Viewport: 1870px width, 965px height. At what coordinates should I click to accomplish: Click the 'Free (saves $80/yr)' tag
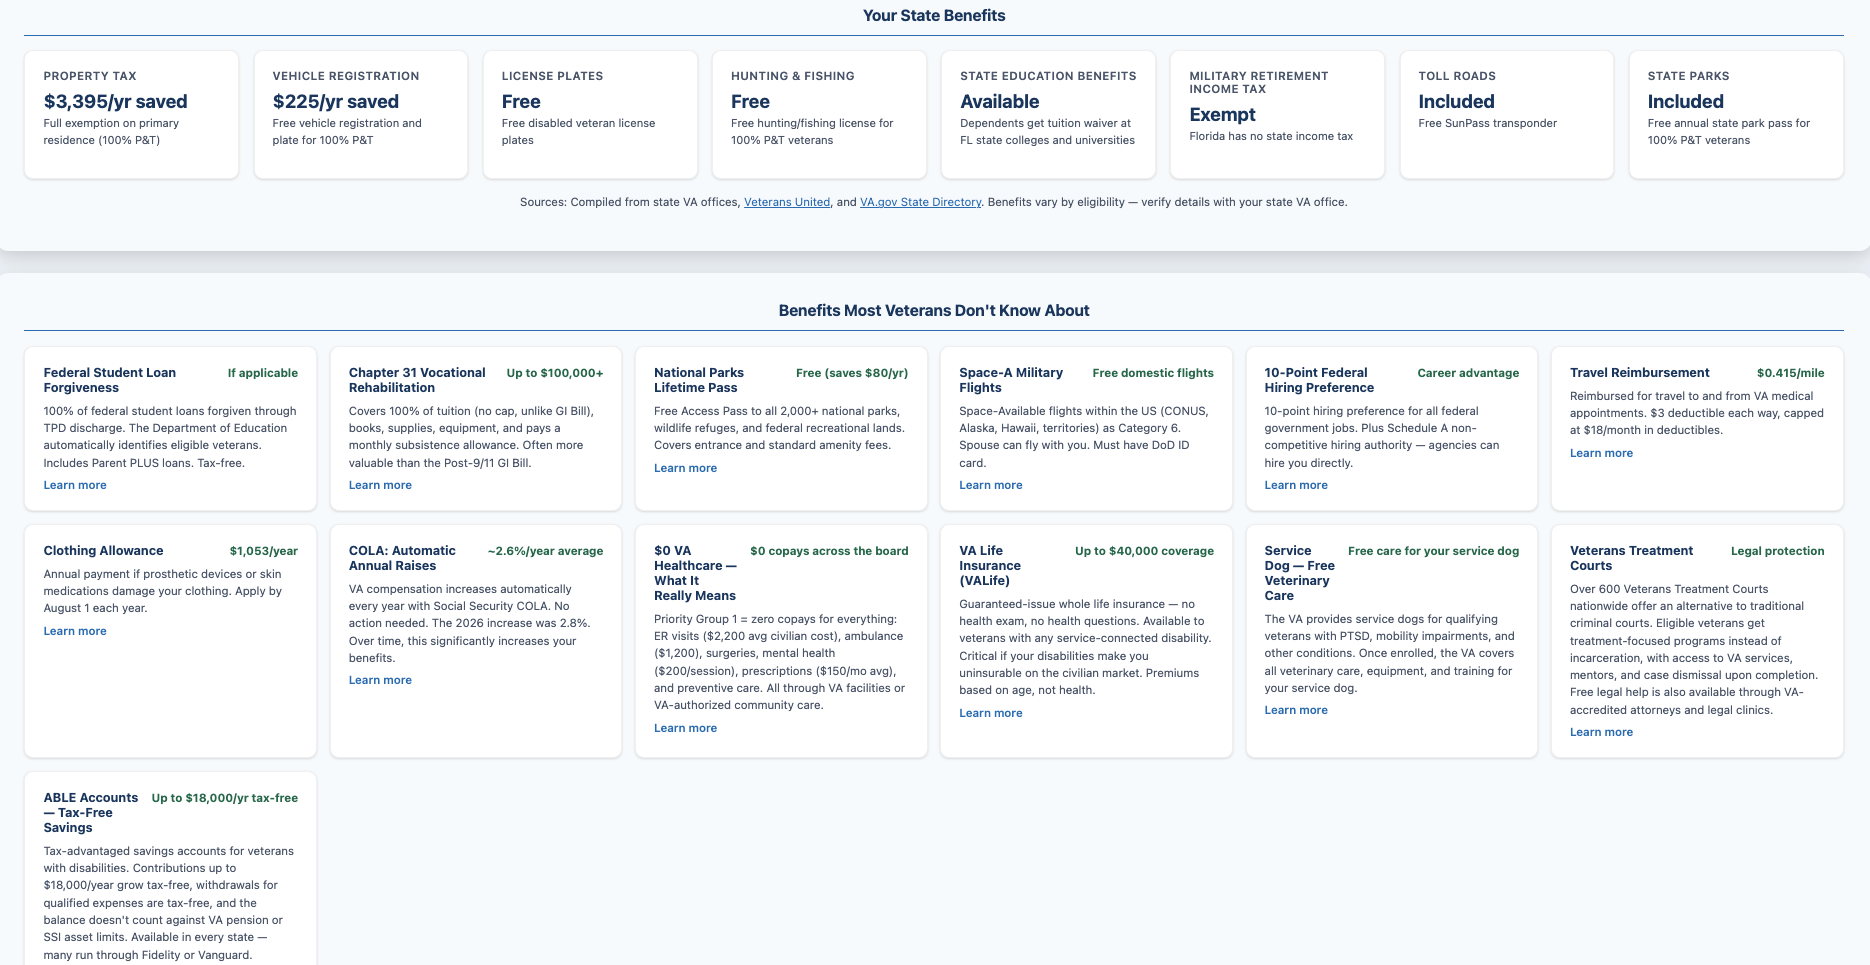click(852, 373)
